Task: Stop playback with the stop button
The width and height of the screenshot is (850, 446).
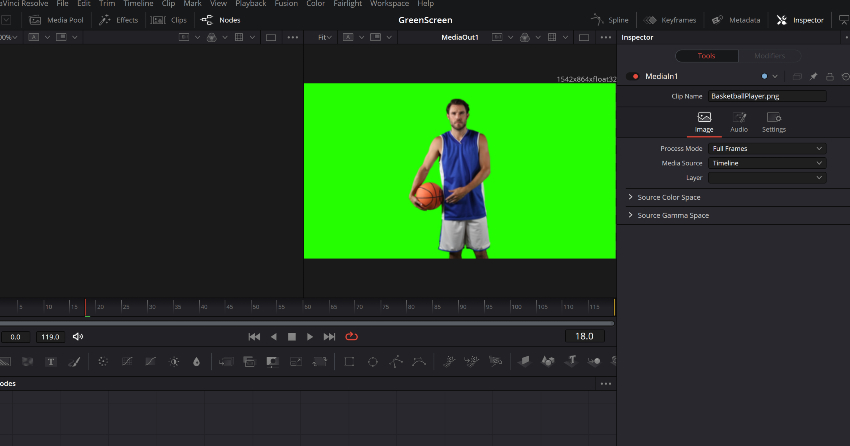Action: 292,337
